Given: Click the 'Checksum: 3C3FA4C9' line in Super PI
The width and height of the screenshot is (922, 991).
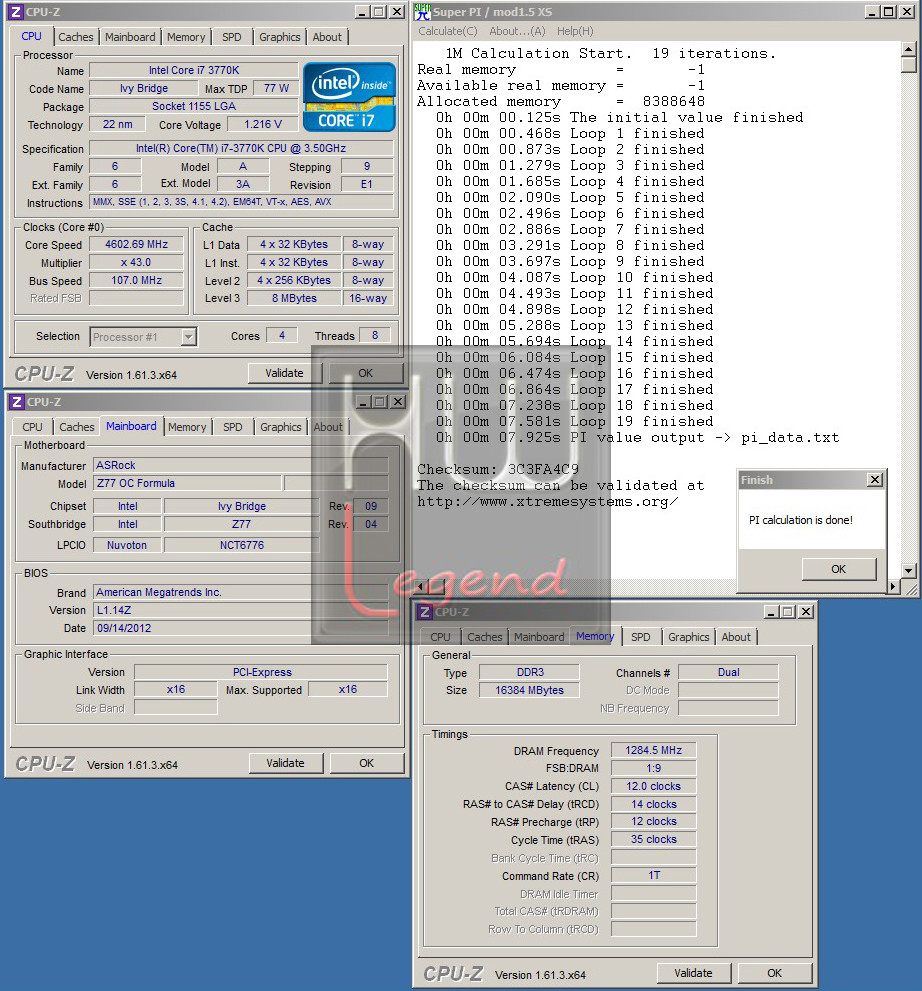Looking at the screenshot, I should [498, 470].
